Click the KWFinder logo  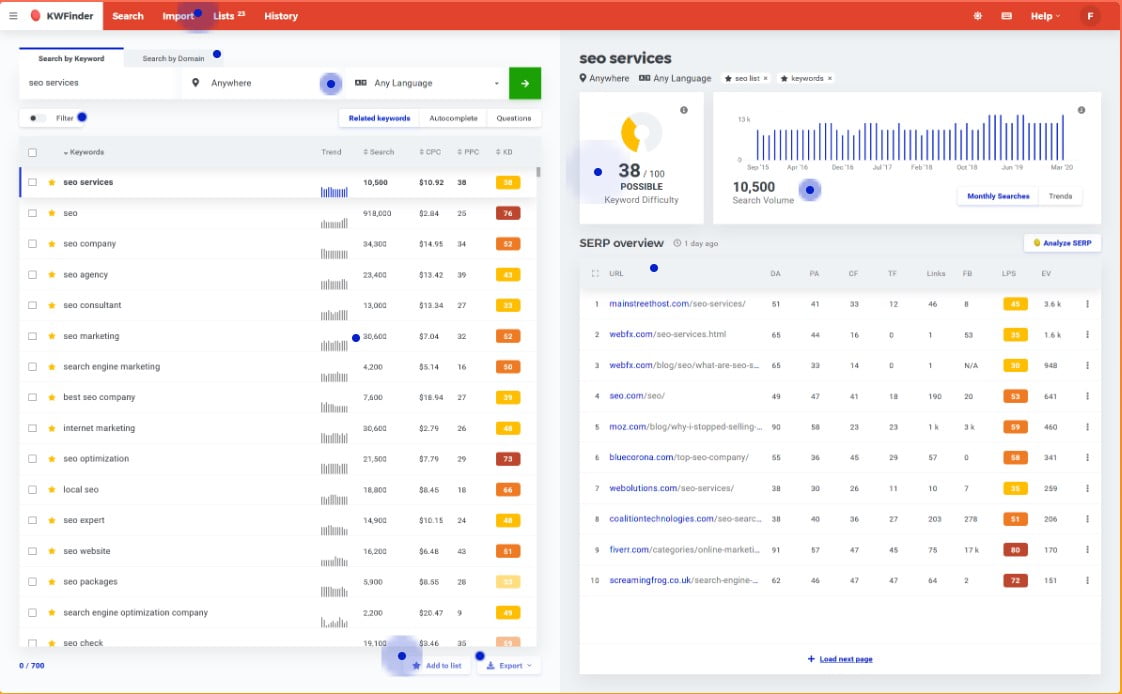[62, 16]
